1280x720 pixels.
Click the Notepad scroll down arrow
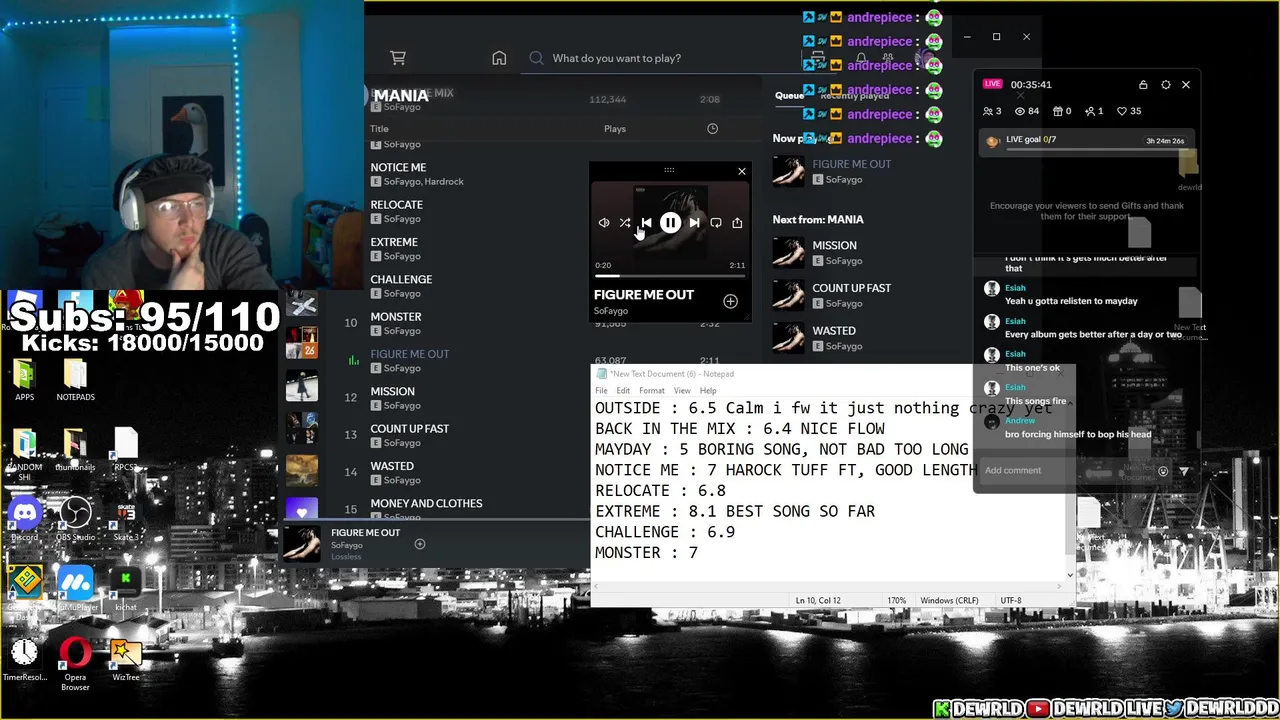(x=1069, y=575)
